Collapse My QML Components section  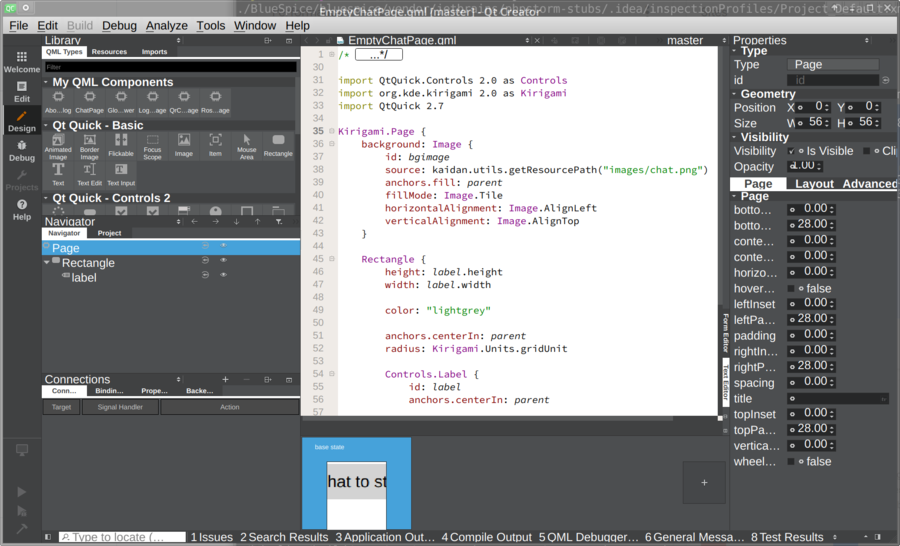tap(46, 82)
